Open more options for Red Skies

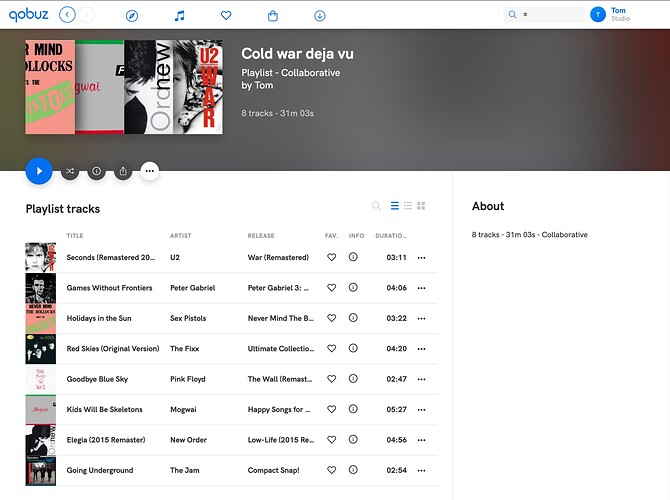(x=421, y=349)
